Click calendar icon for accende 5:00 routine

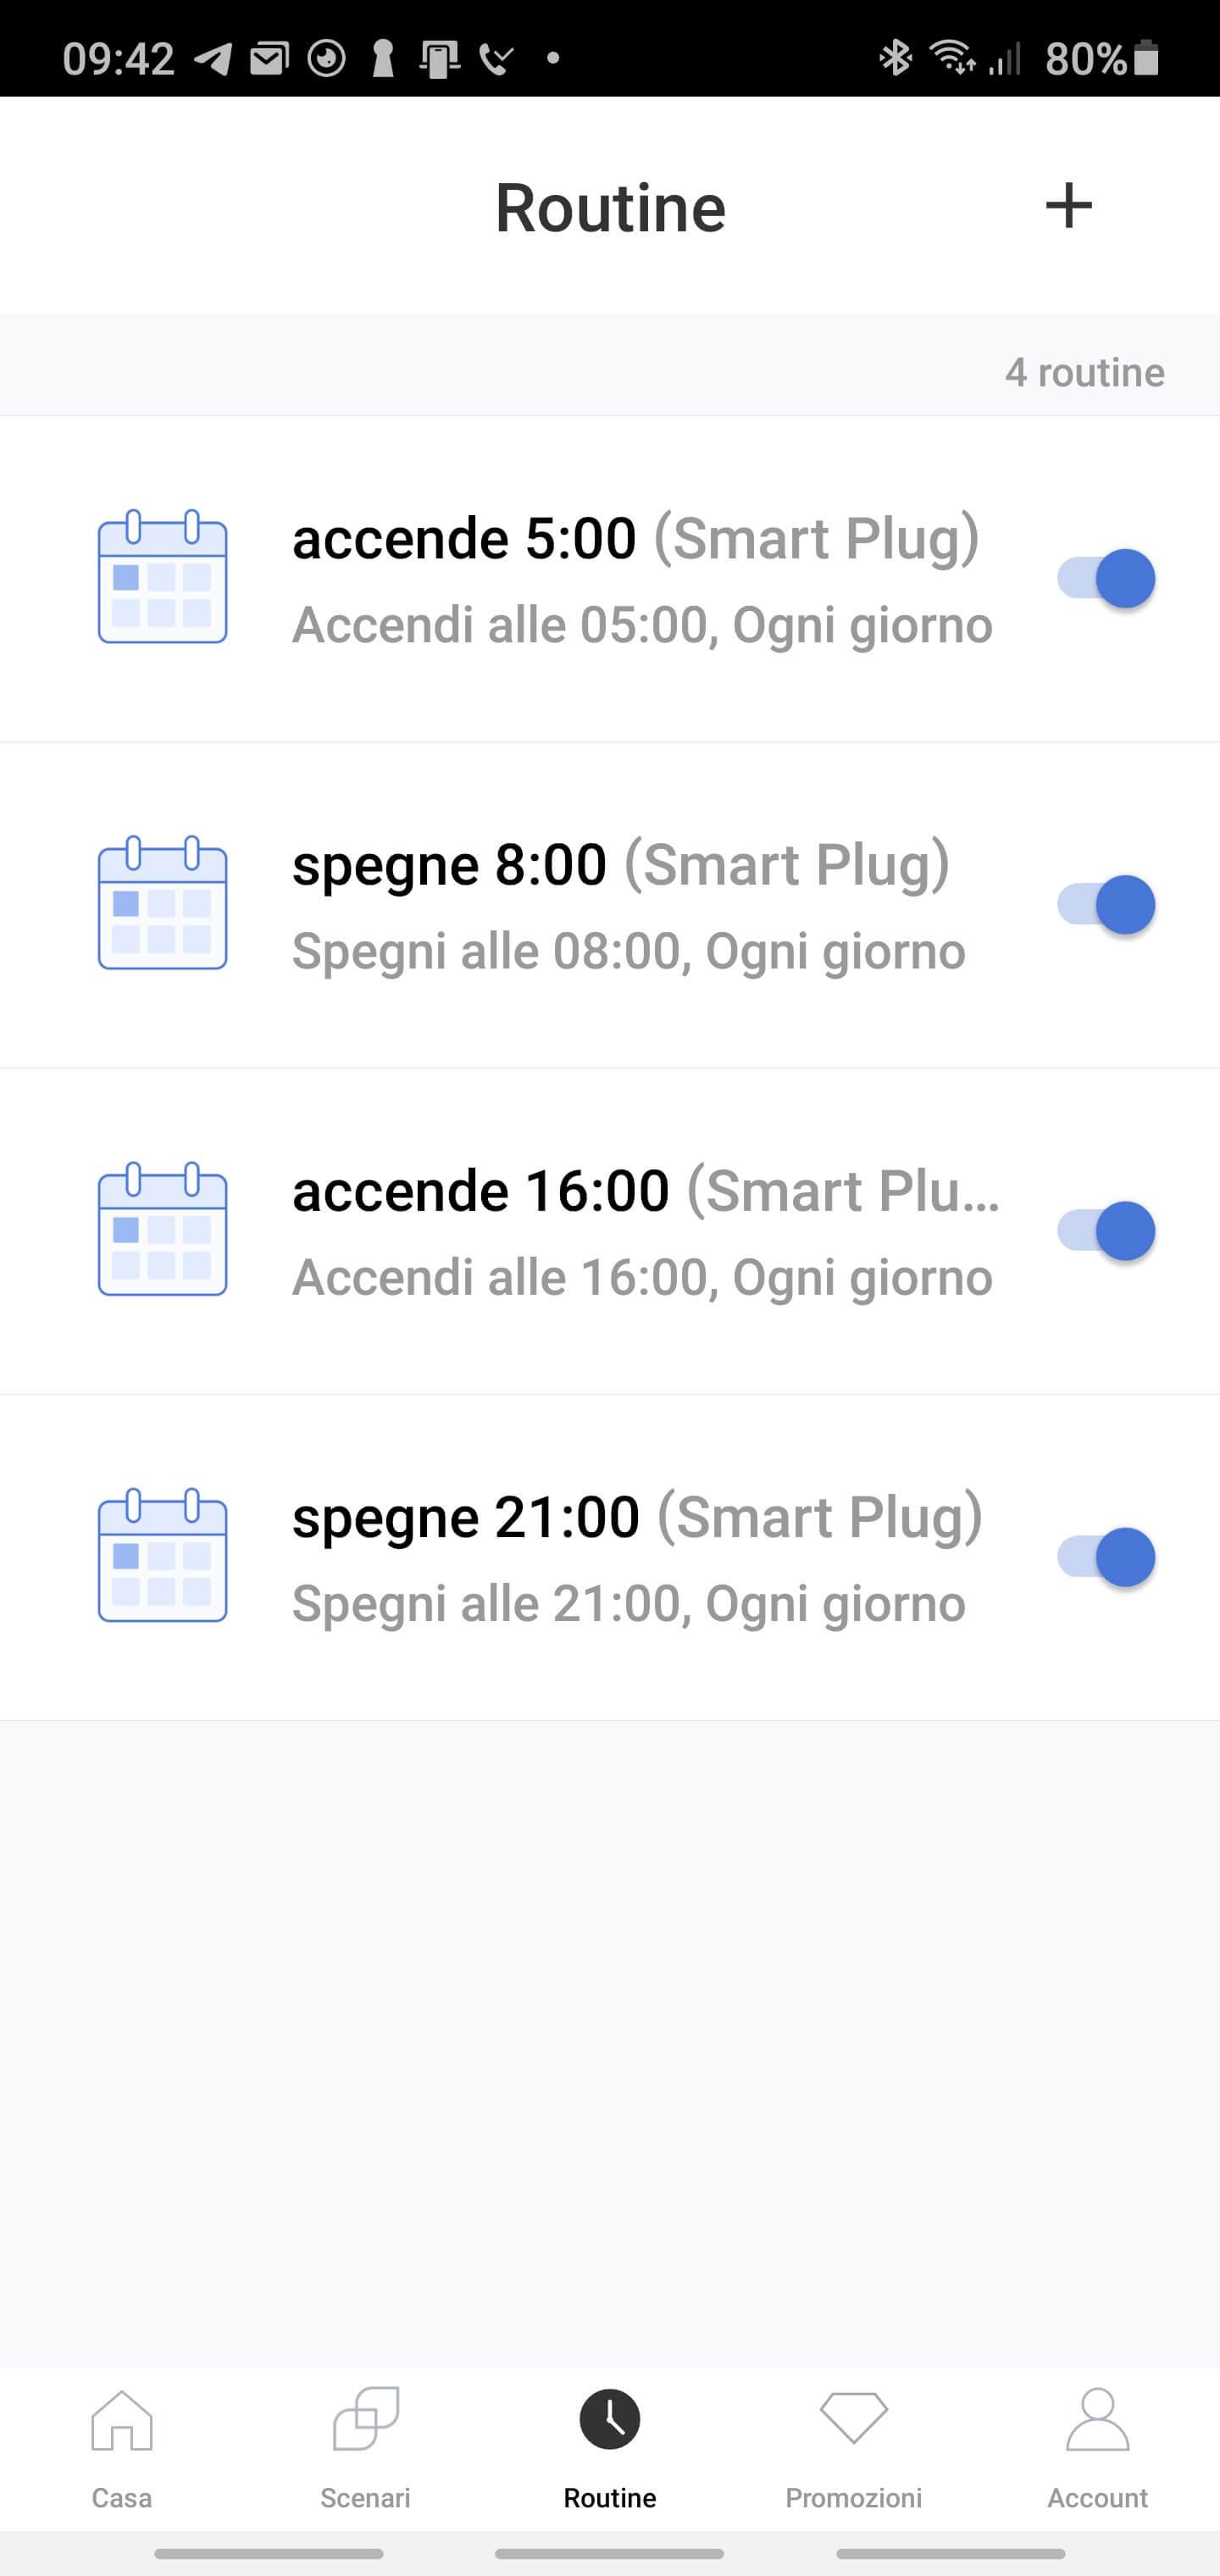(x=162, y=577)
